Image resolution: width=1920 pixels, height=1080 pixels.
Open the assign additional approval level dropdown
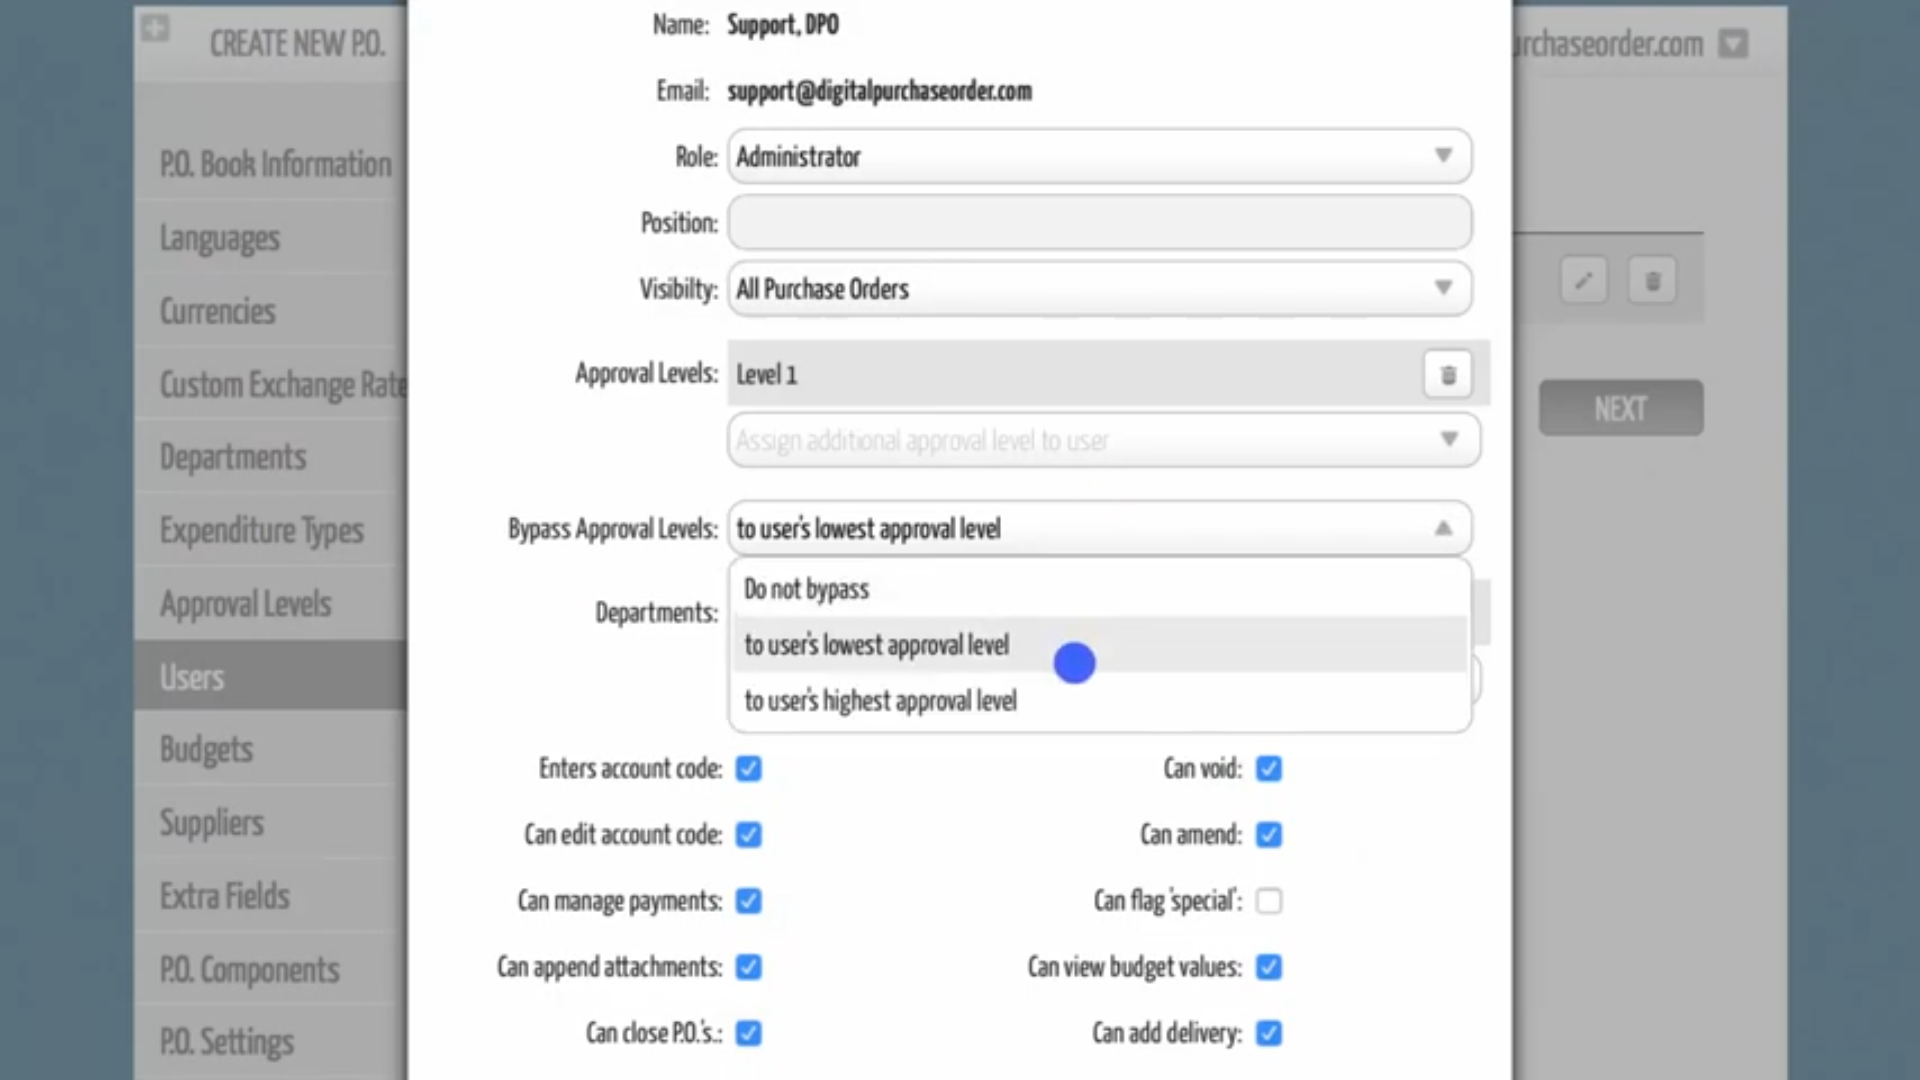[x=1103, y=441]
